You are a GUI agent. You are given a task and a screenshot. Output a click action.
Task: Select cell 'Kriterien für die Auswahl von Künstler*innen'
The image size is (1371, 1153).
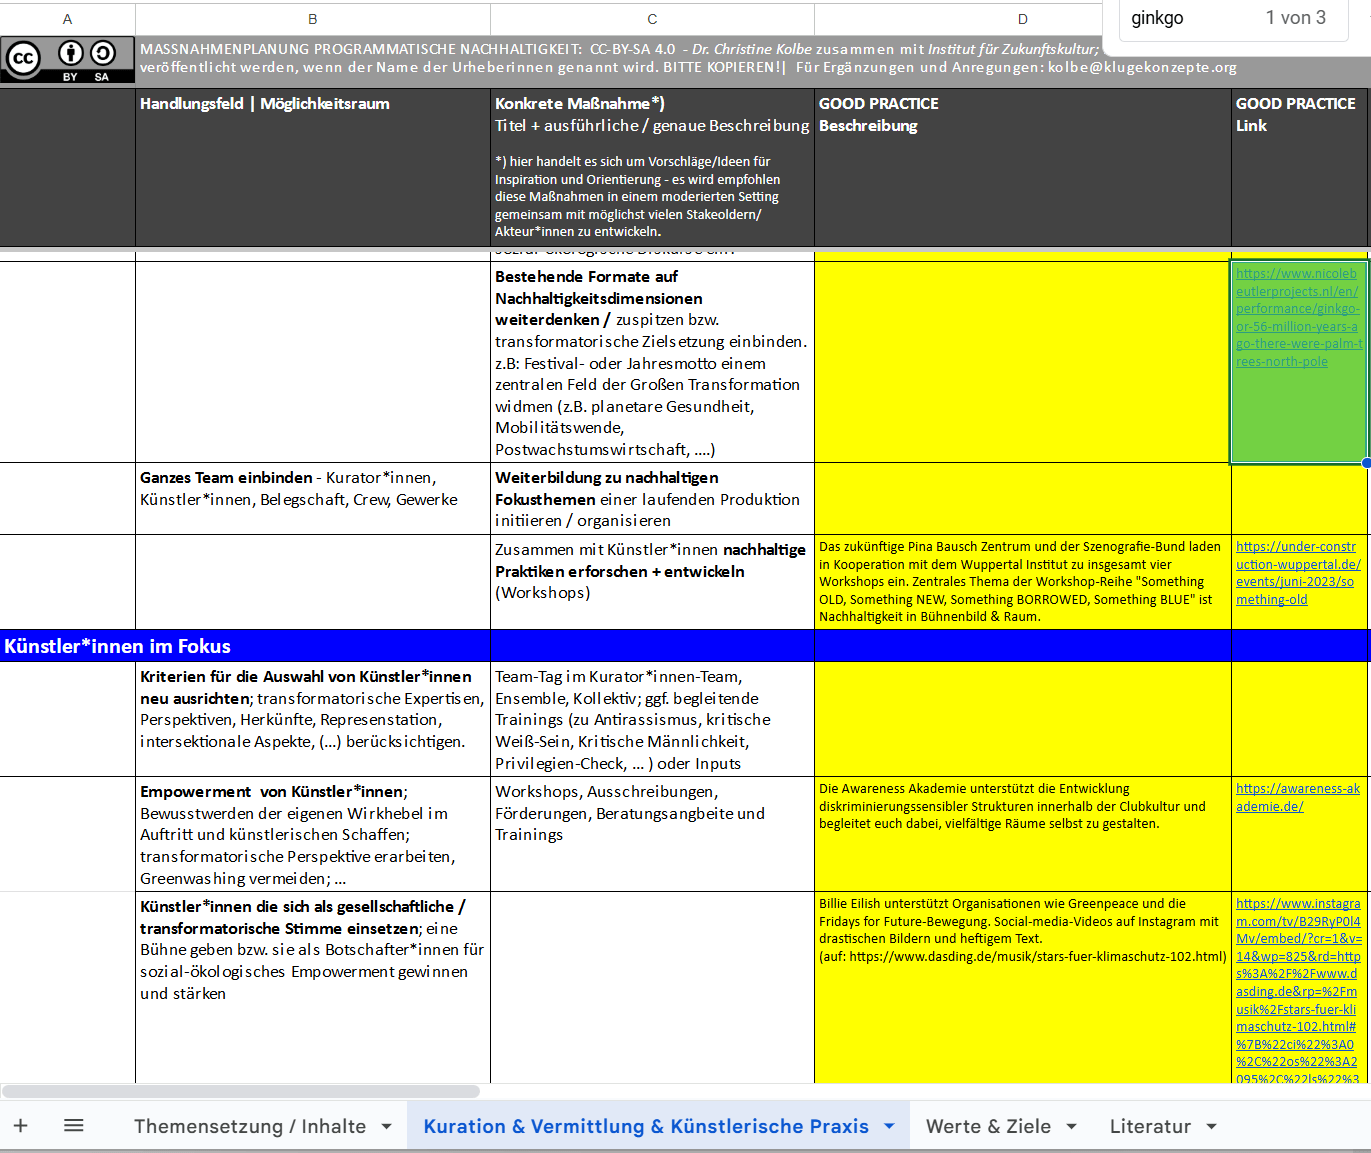point(313,719)
